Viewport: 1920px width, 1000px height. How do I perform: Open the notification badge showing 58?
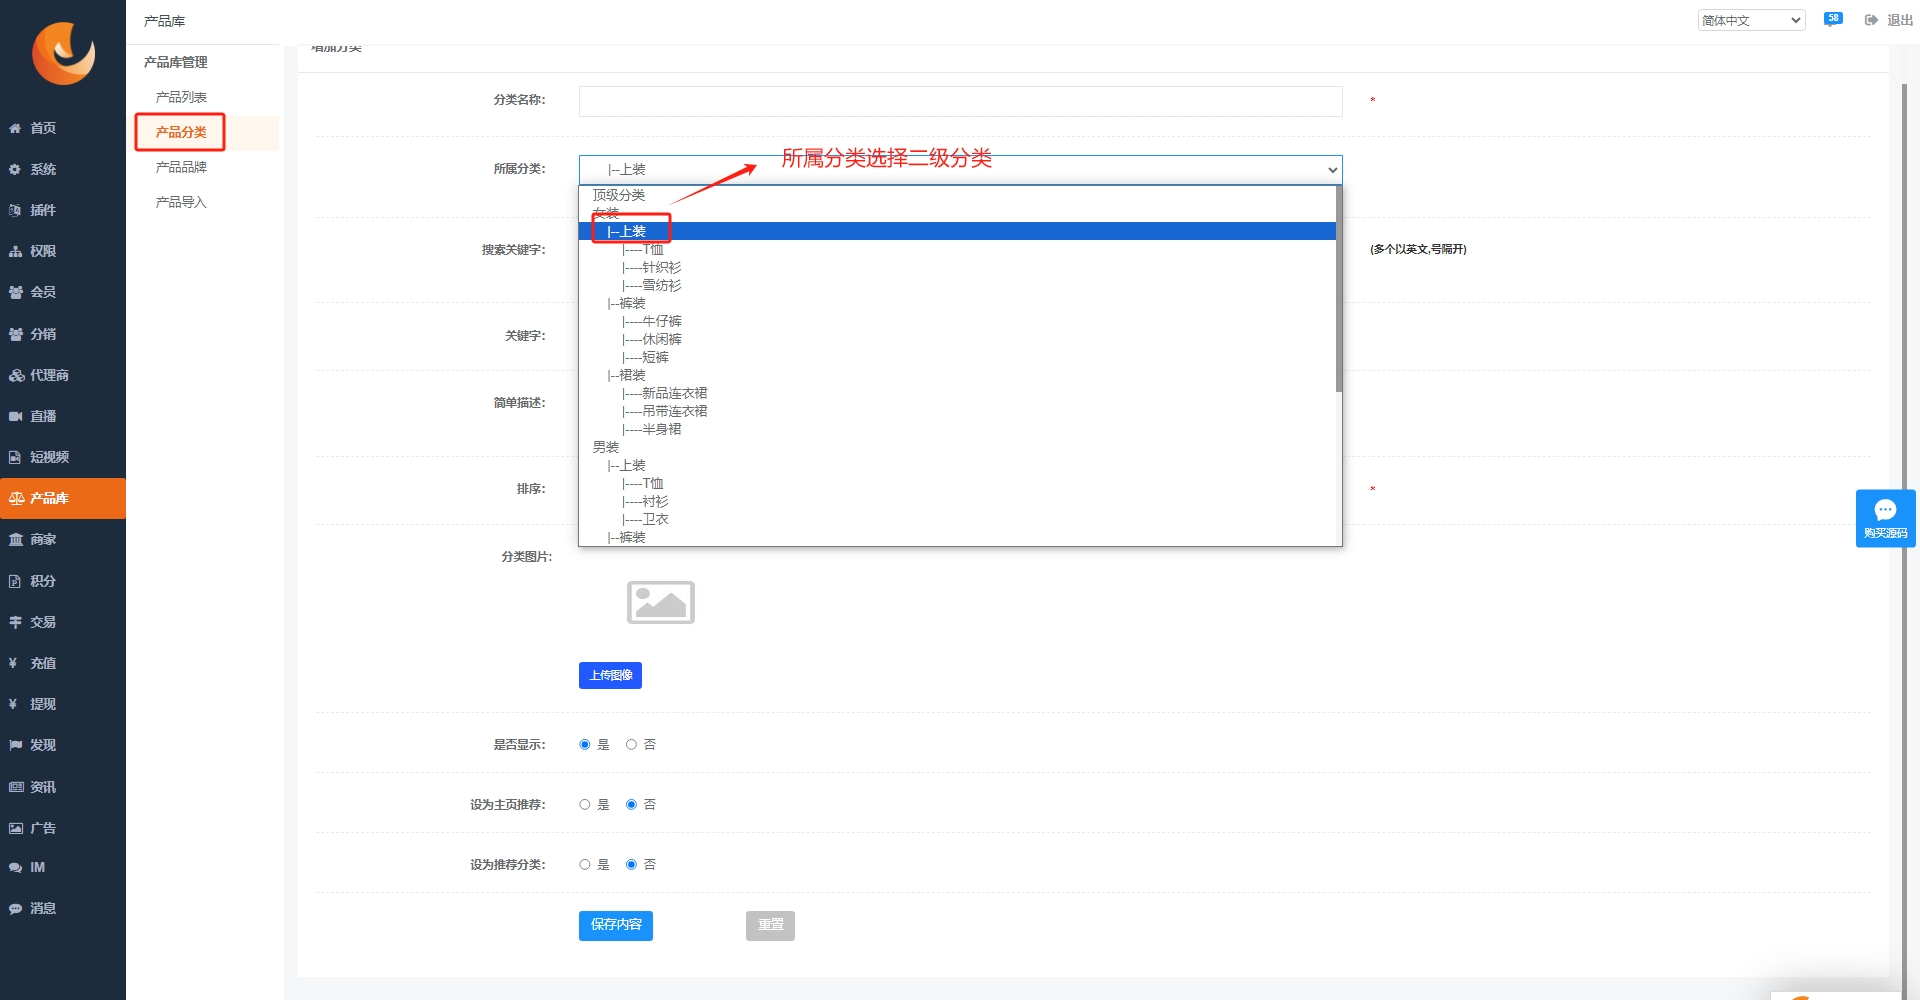click(1833, 19)
